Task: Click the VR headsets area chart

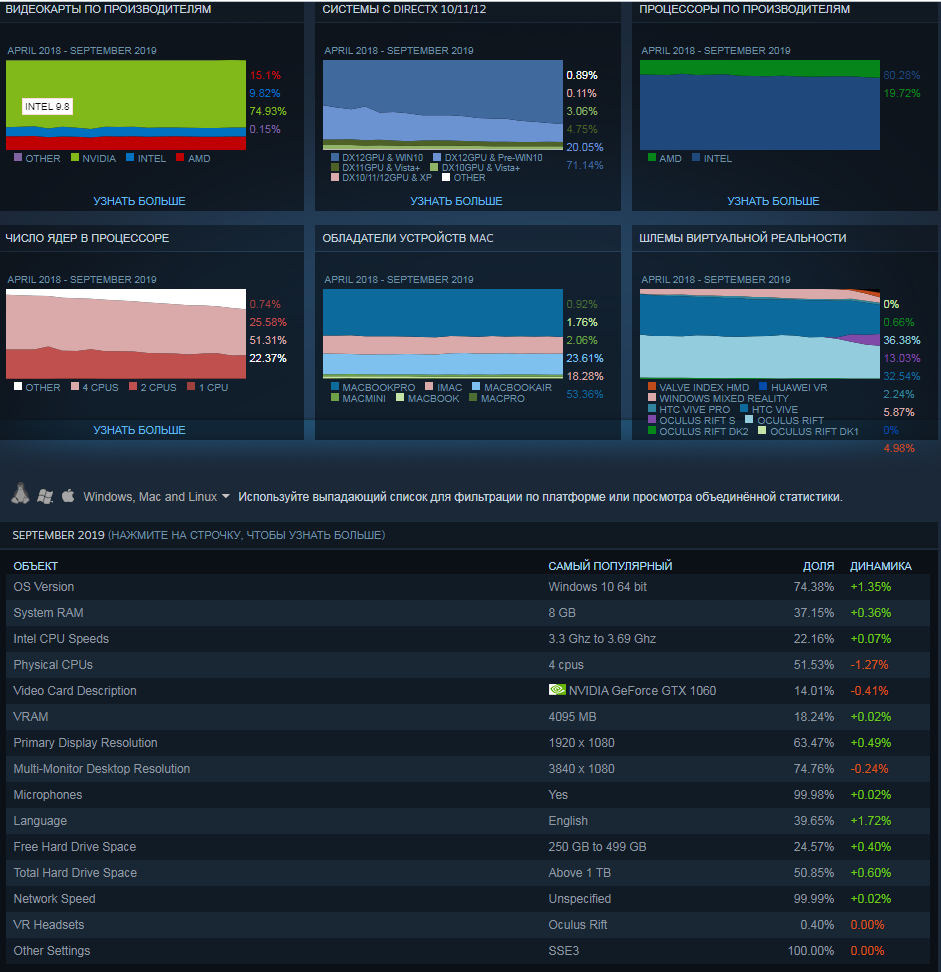Action: click(x=759, y=334)
